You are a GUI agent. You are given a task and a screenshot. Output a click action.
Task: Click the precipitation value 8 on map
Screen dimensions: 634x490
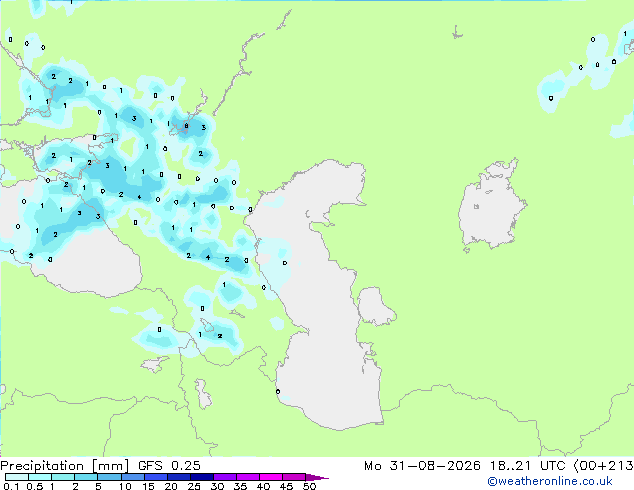tap(186, 126)
